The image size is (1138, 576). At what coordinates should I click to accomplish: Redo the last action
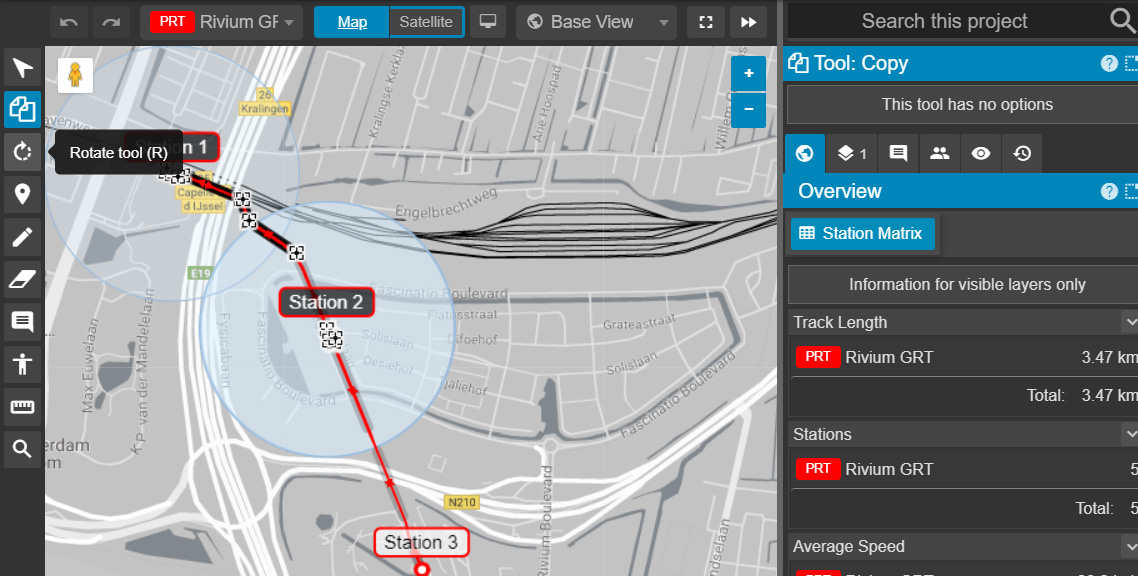point(111,22)
